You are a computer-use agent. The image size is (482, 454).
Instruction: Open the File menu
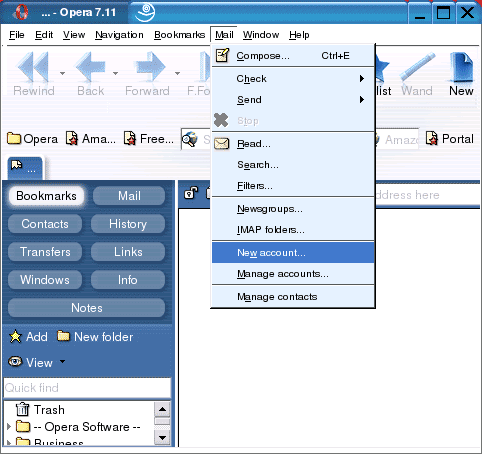point(17,35)
